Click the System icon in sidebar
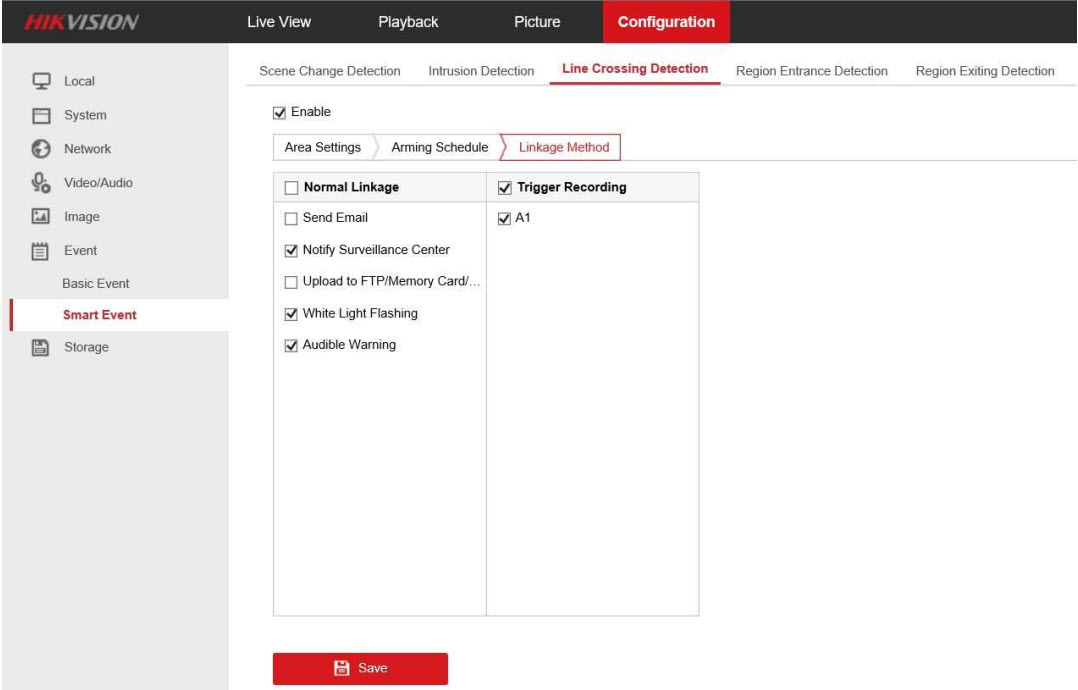 click(x=42, y=115)
